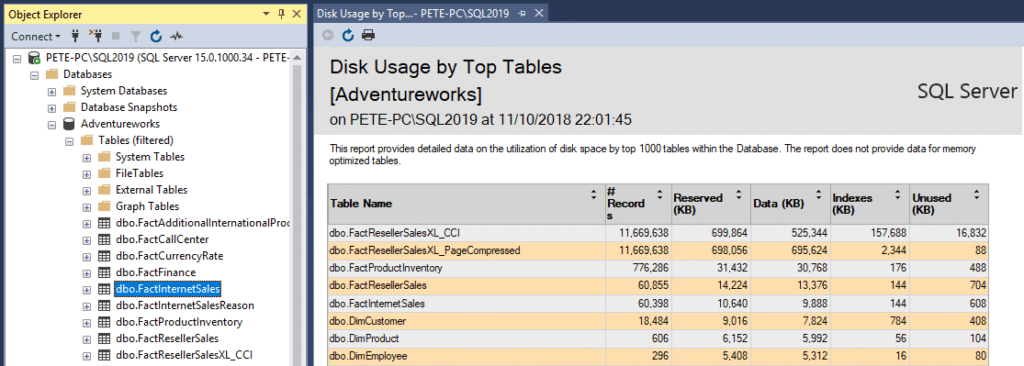1024x366 pixels.
Task: Click dbo.FactResellerSalesXL_PageCompressed in report
Action: click(424, 250)
